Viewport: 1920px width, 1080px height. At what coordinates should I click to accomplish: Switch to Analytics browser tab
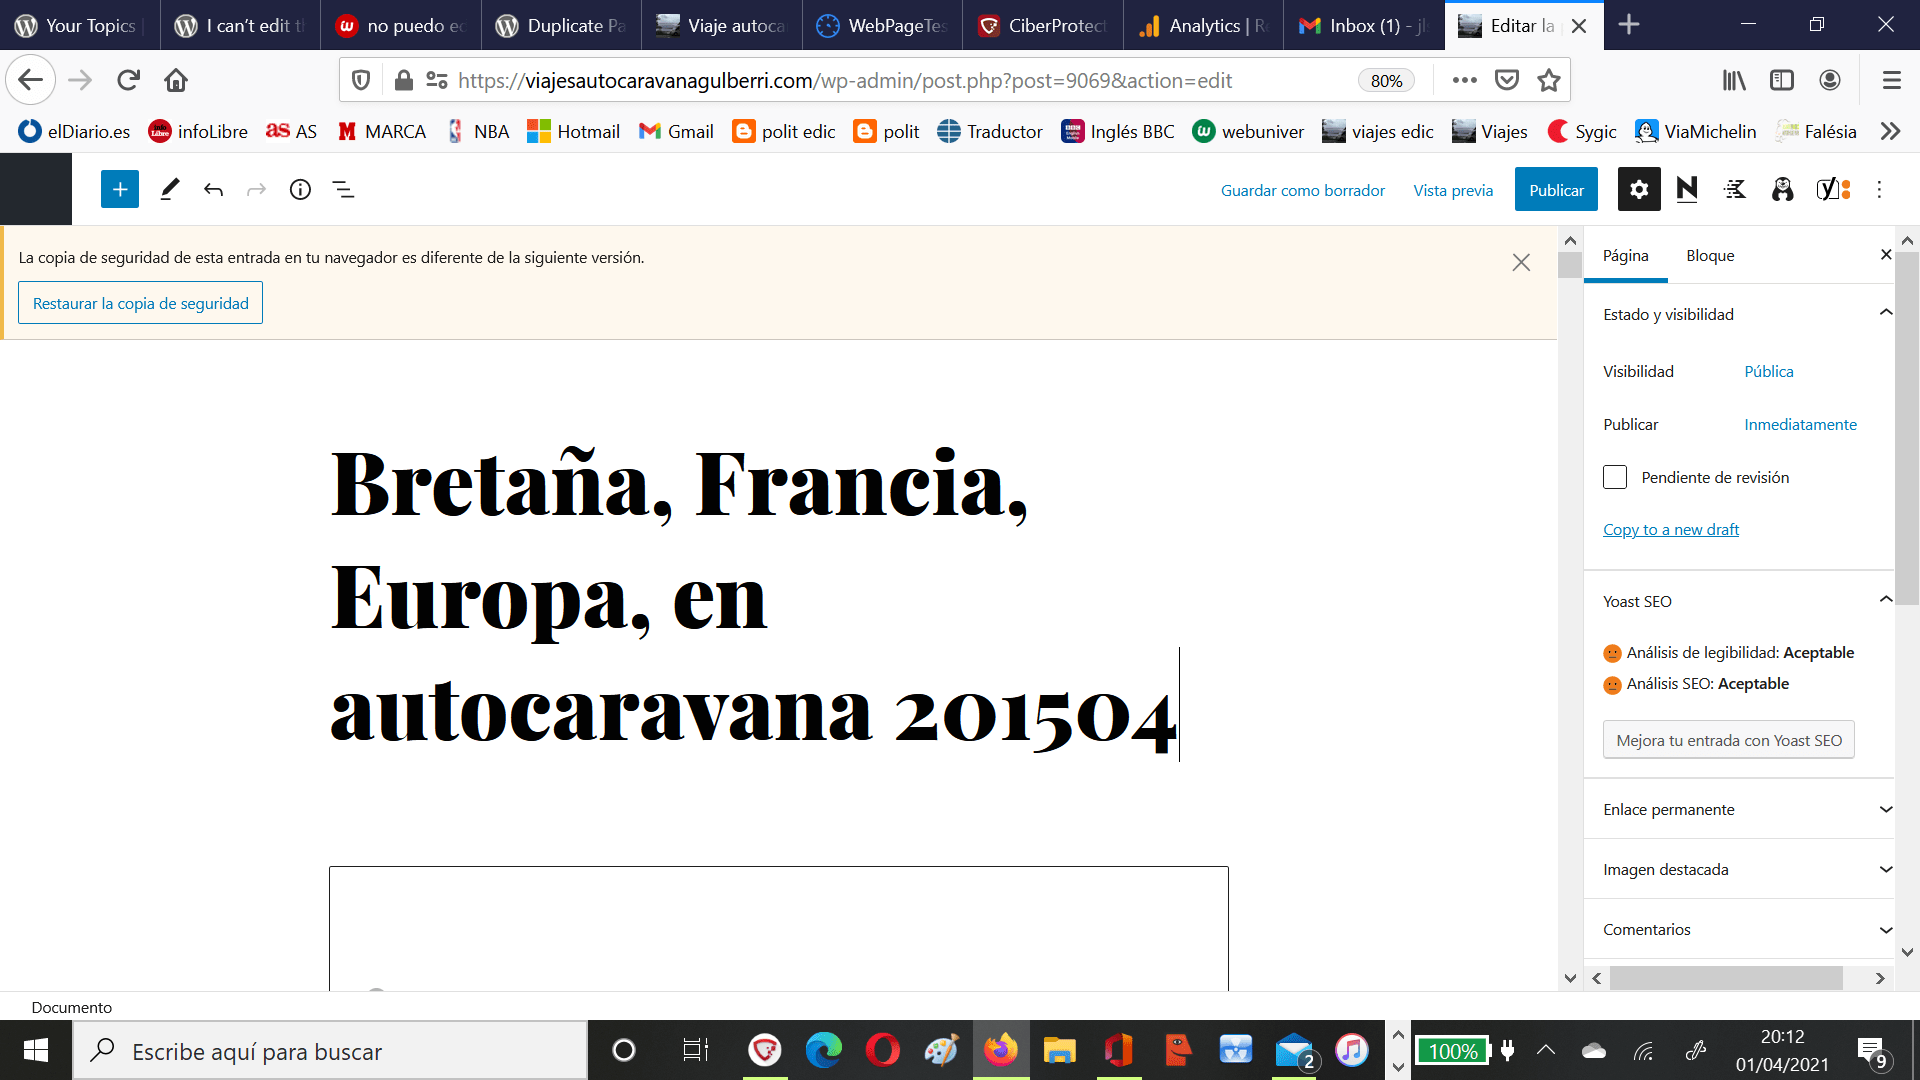[x=1203, y=25]
